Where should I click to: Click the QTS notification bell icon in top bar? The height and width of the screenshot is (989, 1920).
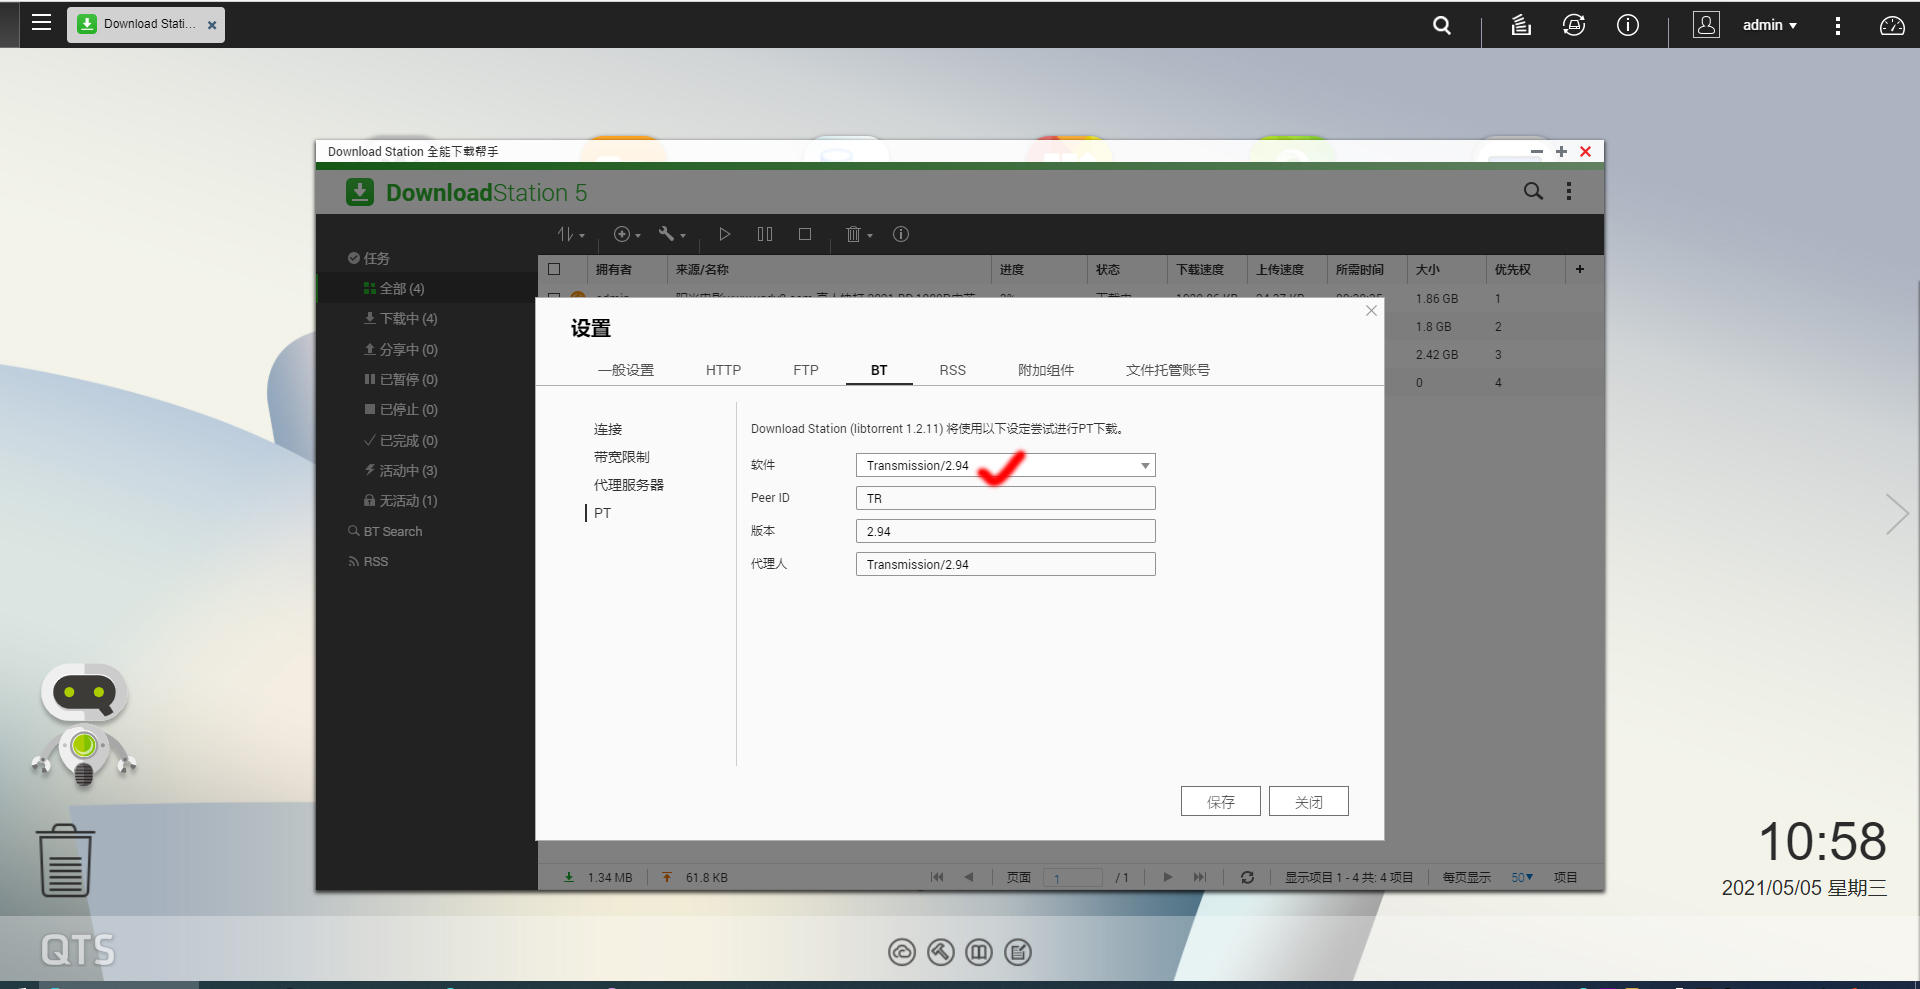(1573, 25)
